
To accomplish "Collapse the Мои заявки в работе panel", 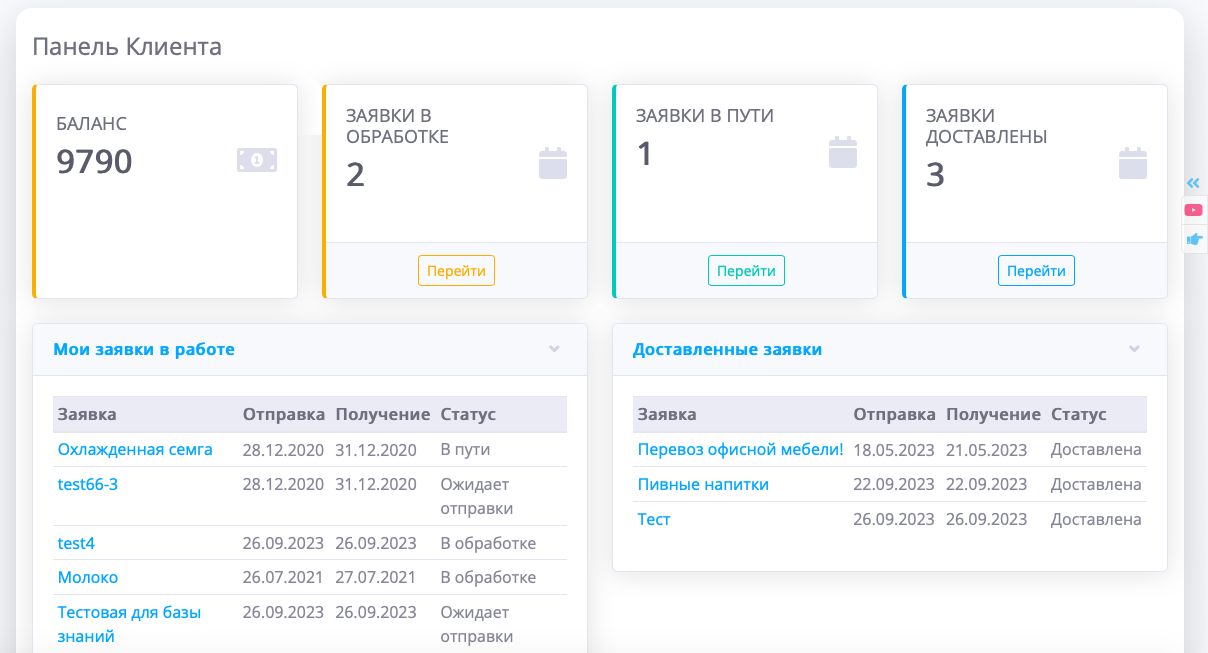I will (554, 349).
